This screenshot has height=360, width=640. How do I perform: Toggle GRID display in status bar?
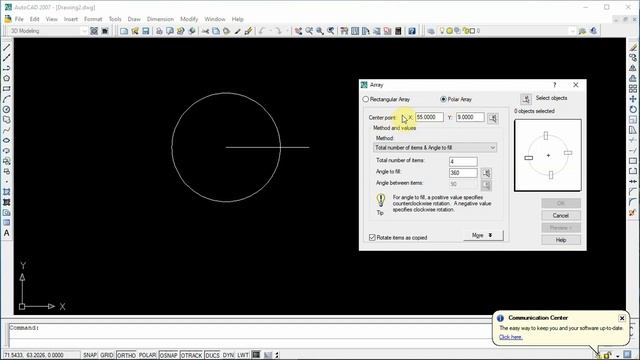click(107, 355)
